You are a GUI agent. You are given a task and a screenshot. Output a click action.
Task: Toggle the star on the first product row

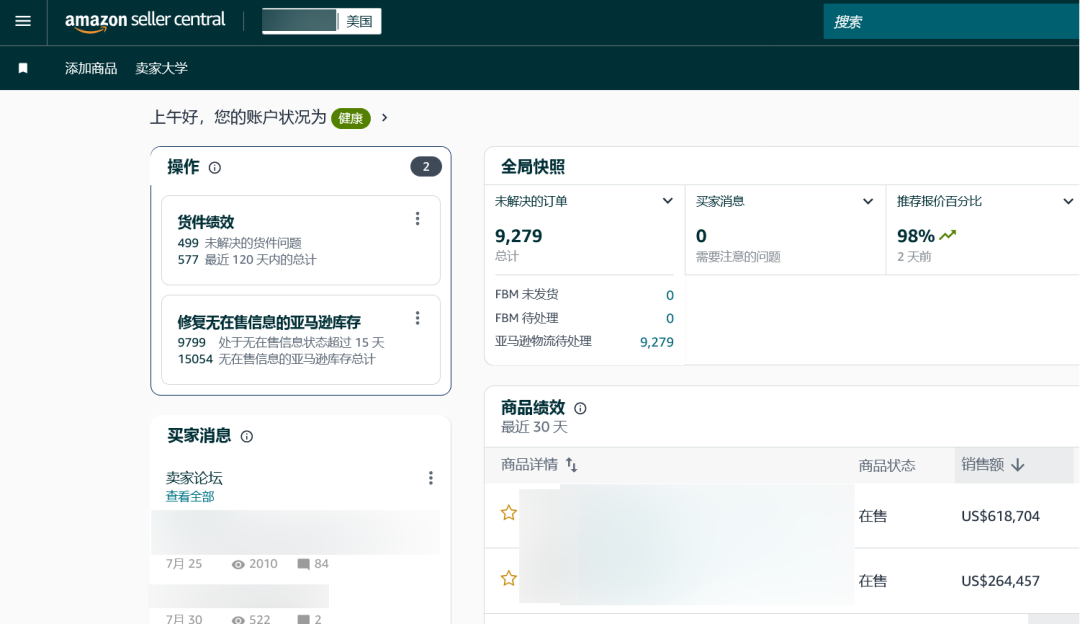(x=509, y=512)
